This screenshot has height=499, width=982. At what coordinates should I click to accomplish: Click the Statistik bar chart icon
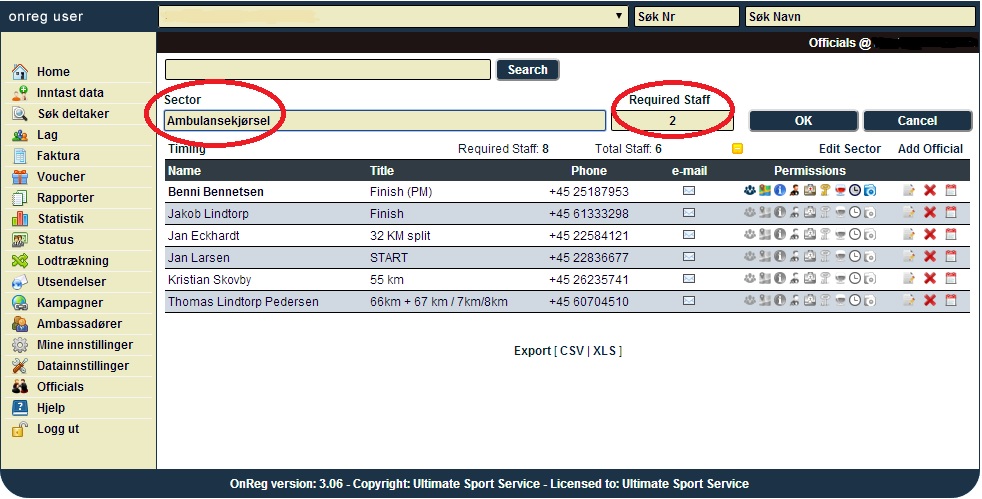pyautogui.click(x=20, y=219)
